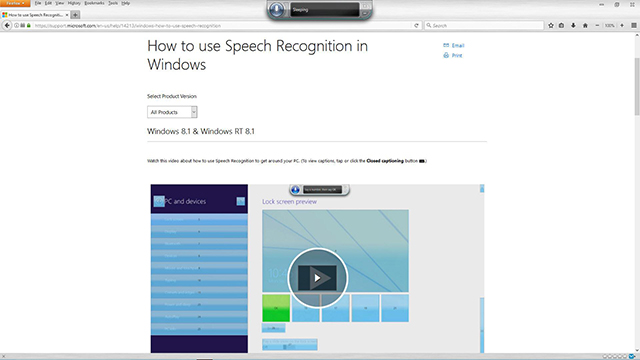Zoom in with the plus icon
Viewport: 640px width, 360px height.
(622, 25)
